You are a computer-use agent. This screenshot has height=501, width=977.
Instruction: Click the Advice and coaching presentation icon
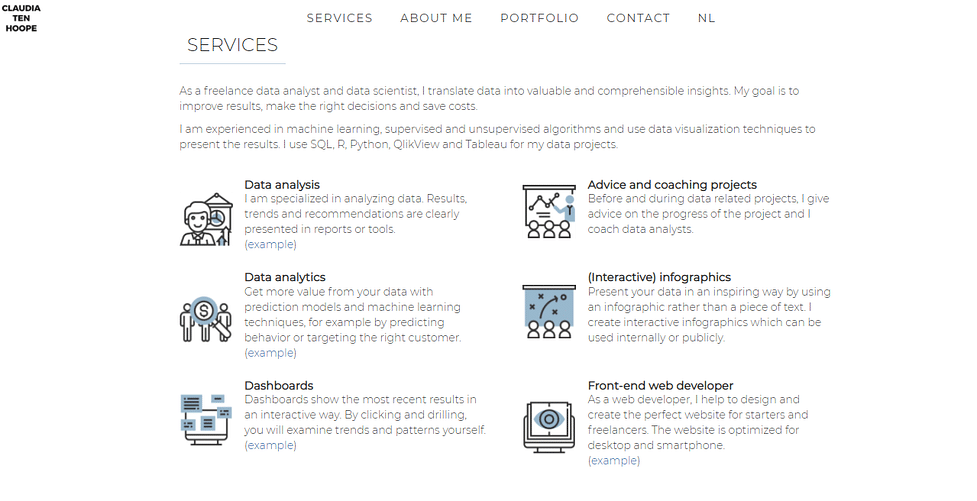click(549, 211)
